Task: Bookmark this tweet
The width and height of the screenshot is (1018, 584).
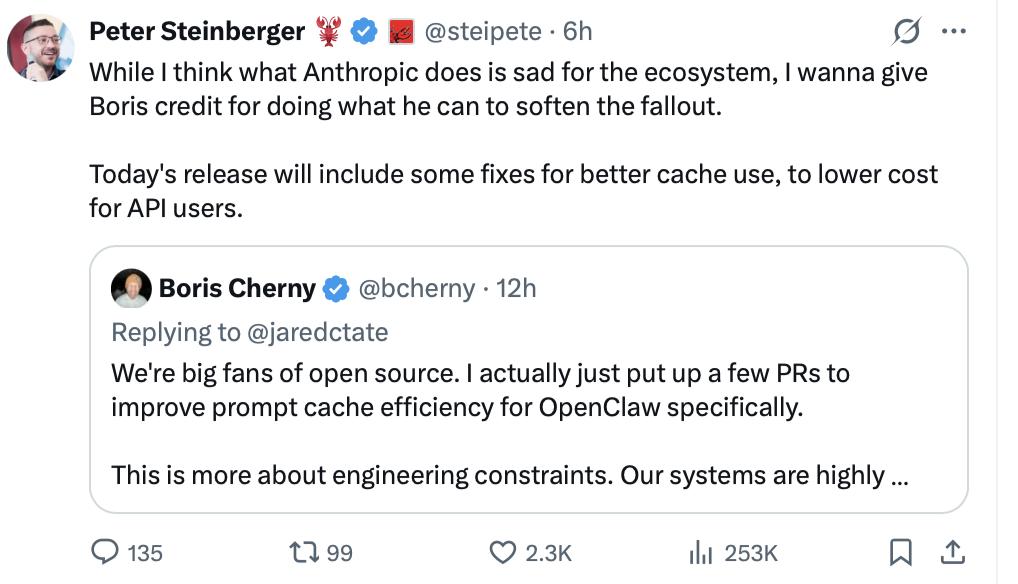Action: click(x=900, y=552)
